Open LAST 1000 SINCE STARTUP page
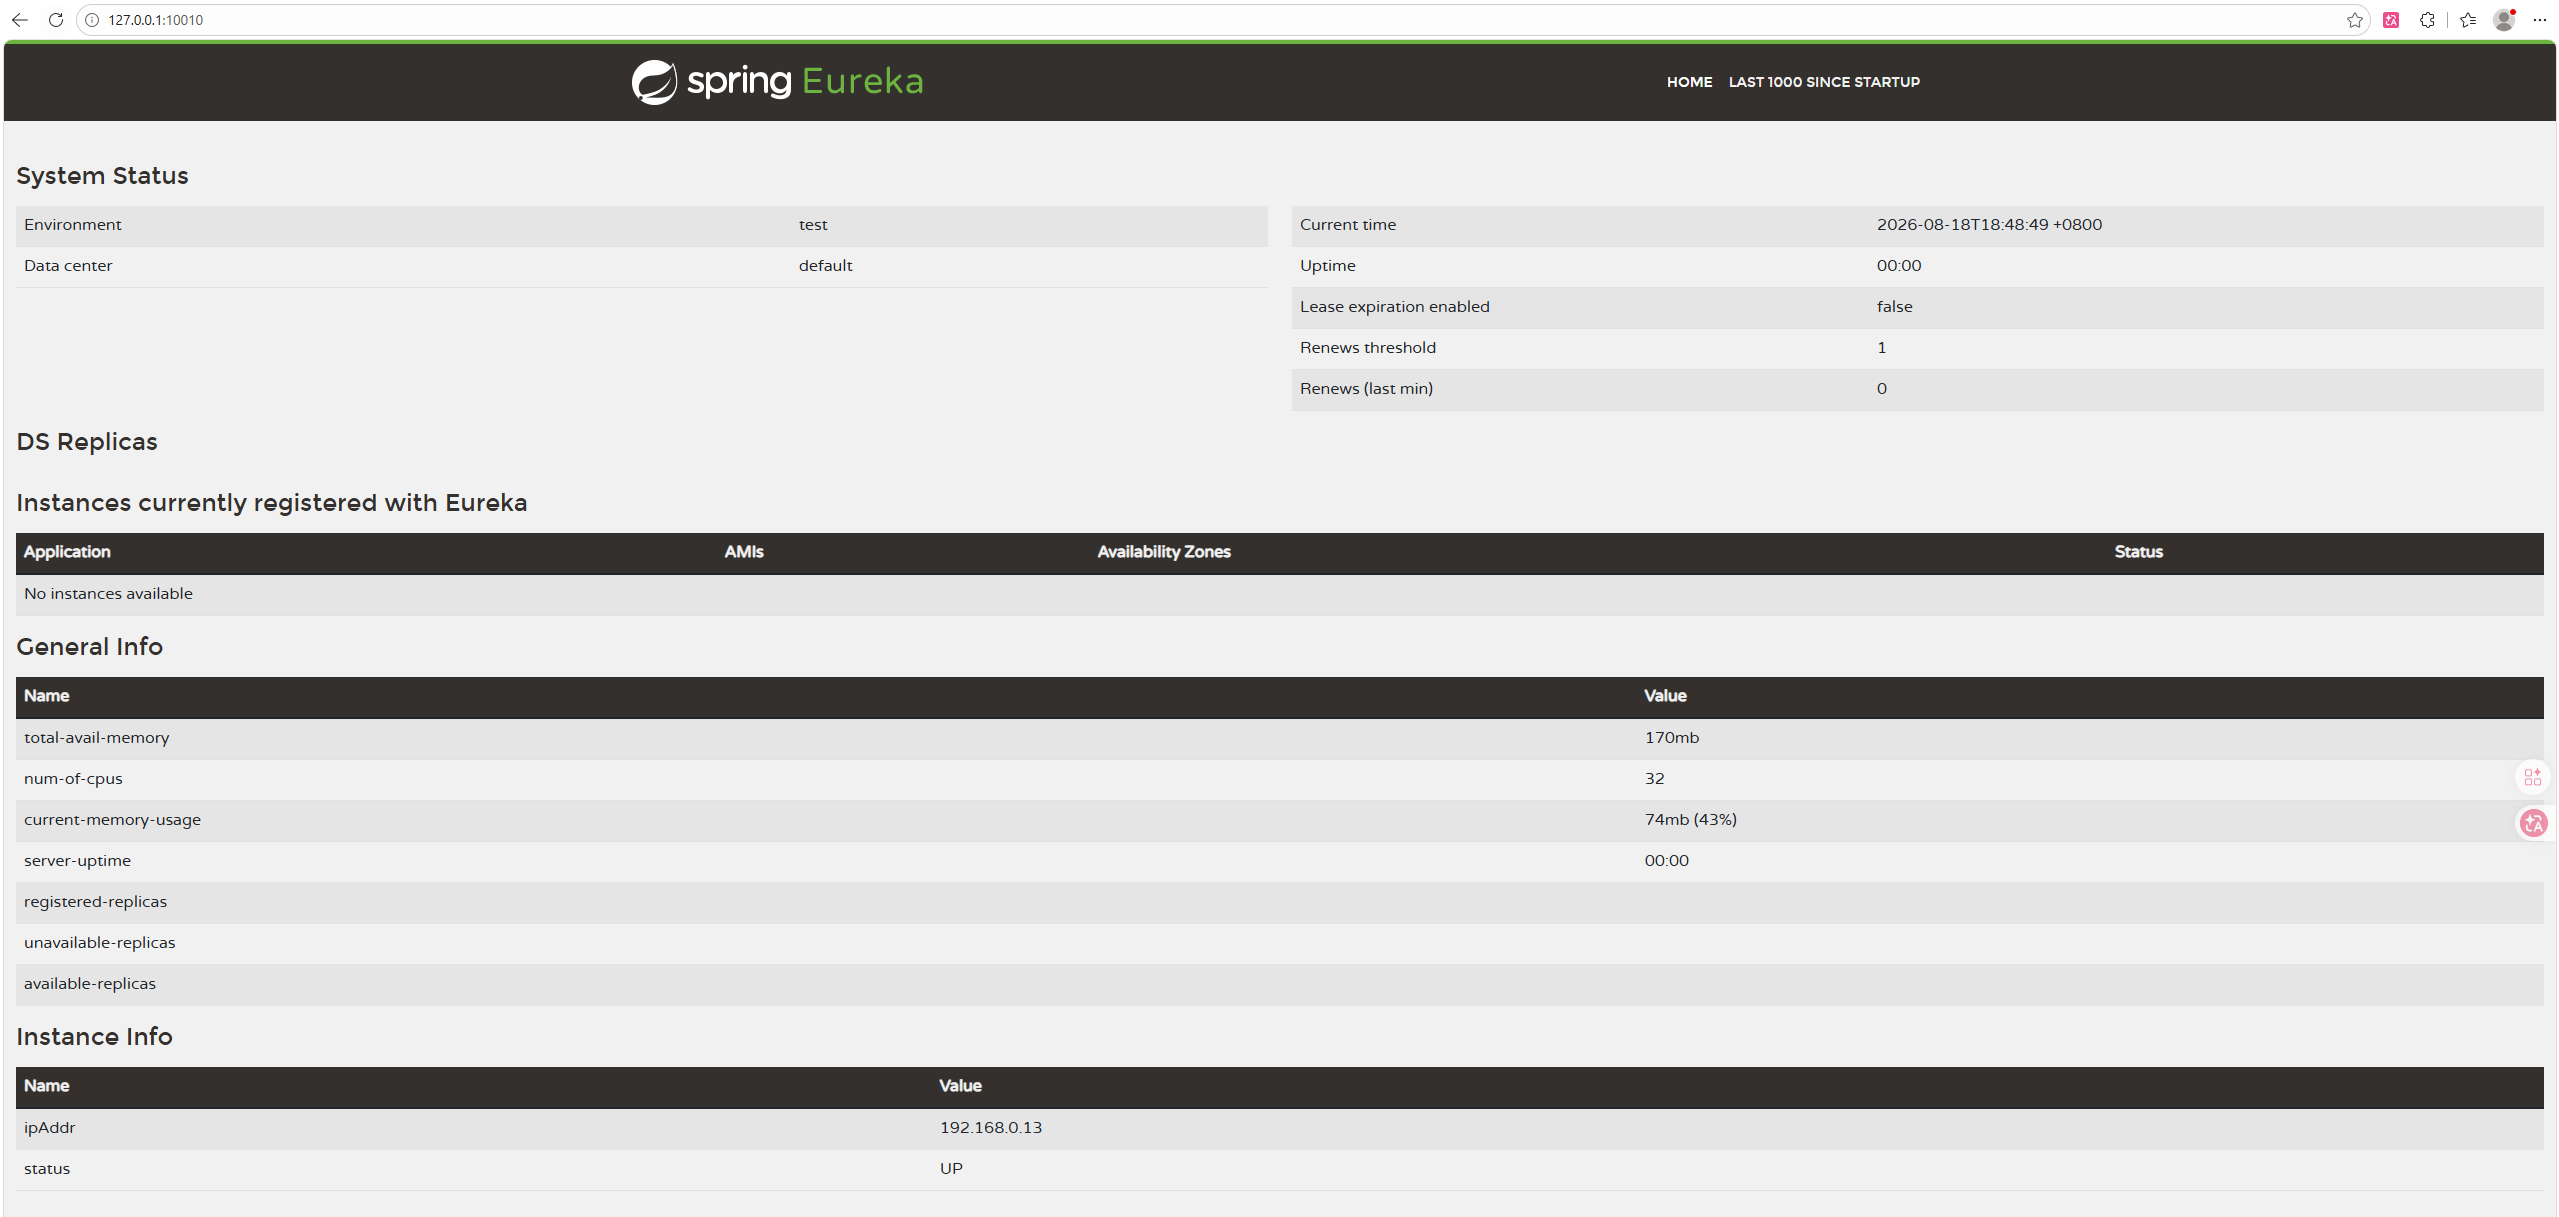 (1824, 82)
